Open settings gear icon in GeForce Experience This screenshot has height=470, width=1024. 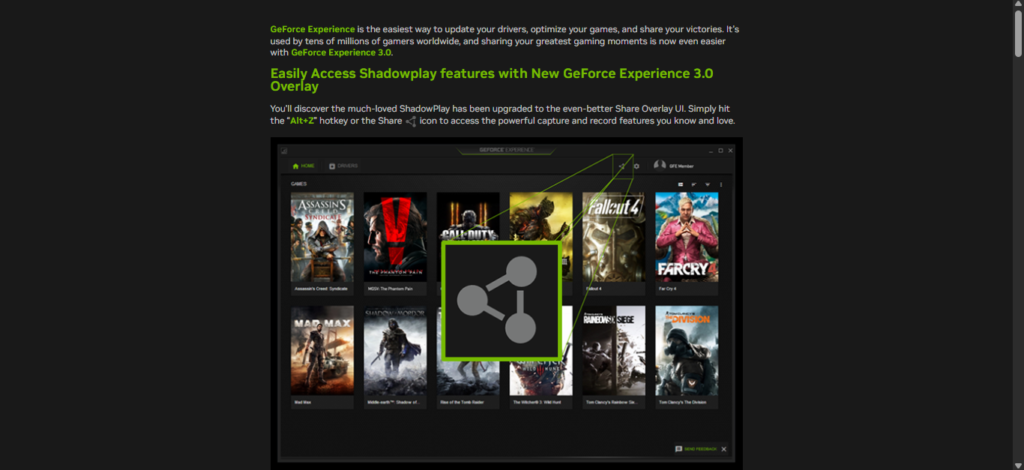(636, 165)
